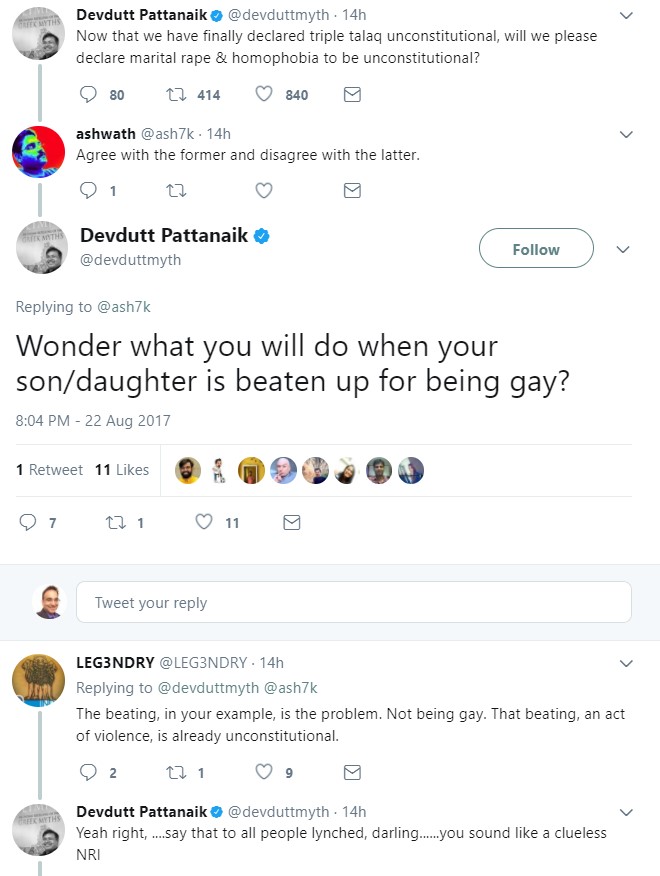Like LEG3NDRY's reply with 9 likes
660x876 pixels.
264,772
